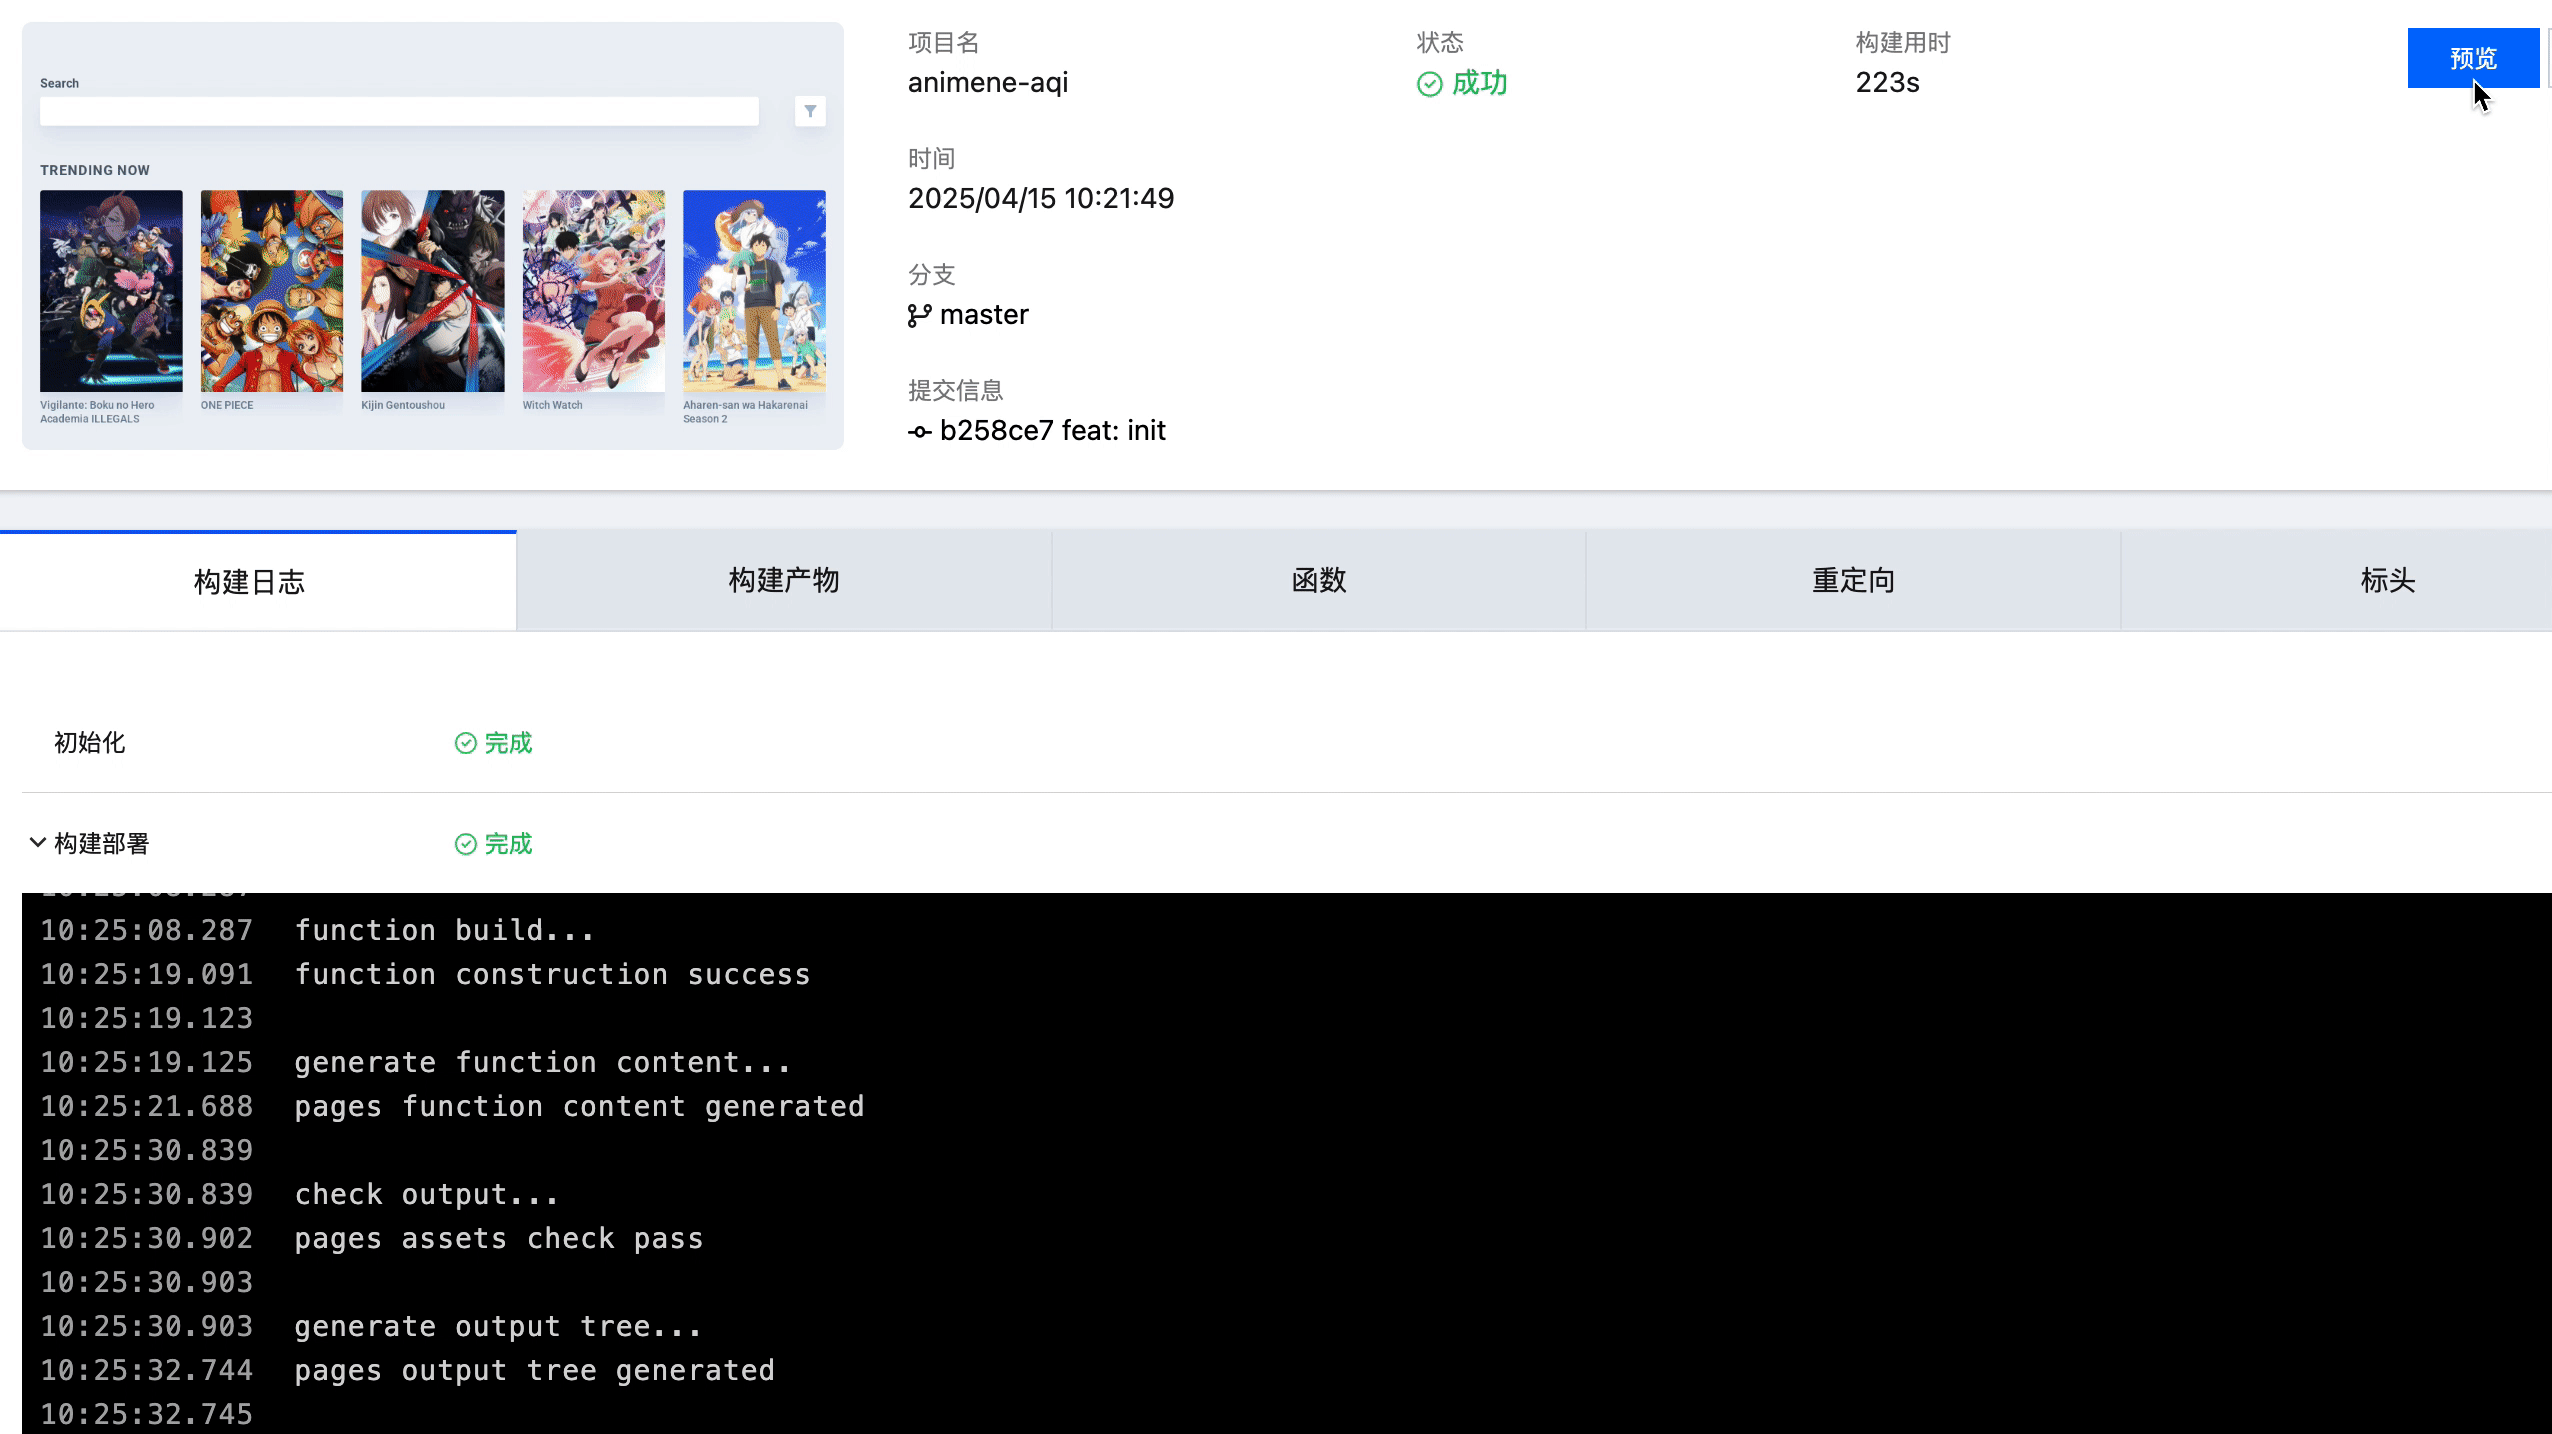Open the Kijin Gentoushou poster thumbnail

click(433, 291)
